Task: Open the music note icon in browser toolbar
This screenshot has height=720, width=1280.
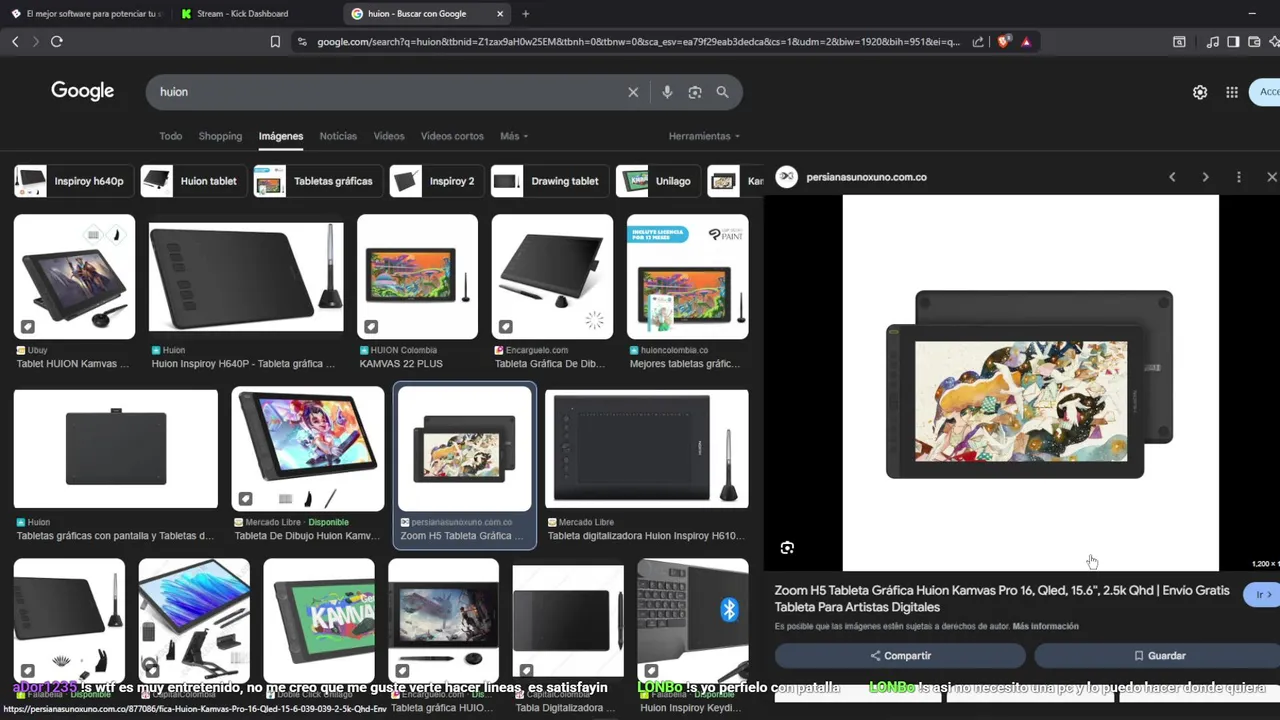Action: pyautogui.click(x=1212, y=42)
